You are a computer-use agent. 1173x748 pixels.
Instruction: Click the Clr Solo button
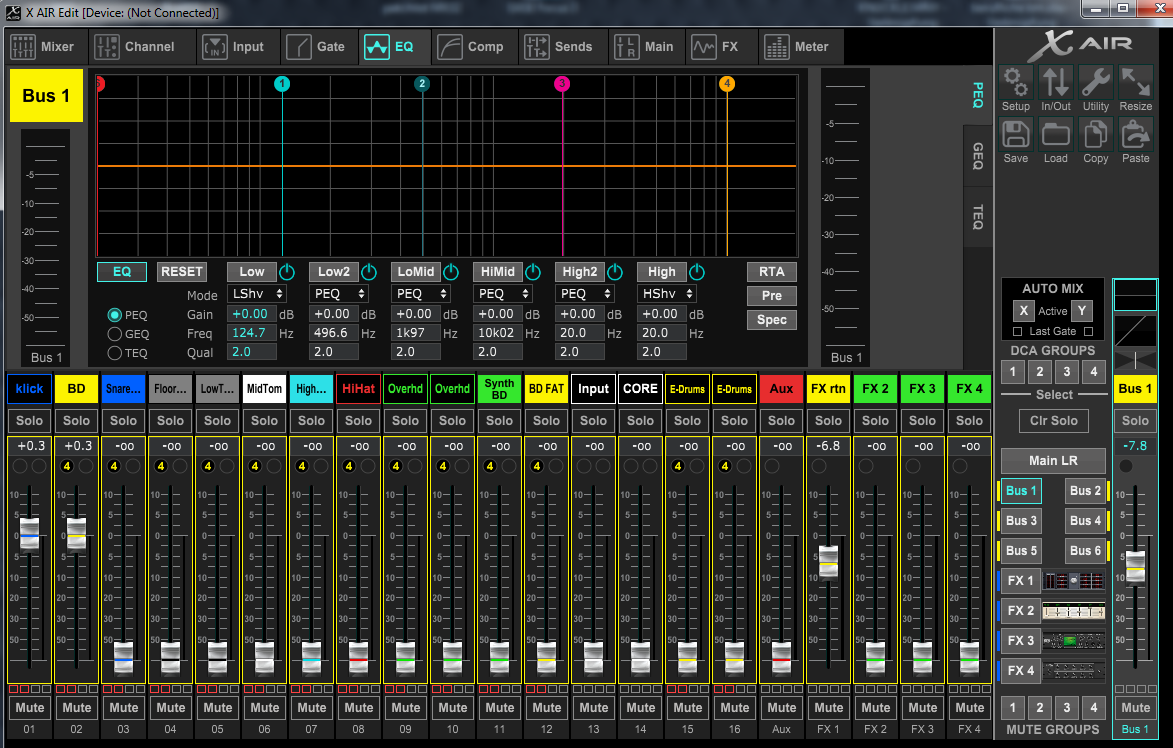pyautogui.click(x=1053, y=420)
